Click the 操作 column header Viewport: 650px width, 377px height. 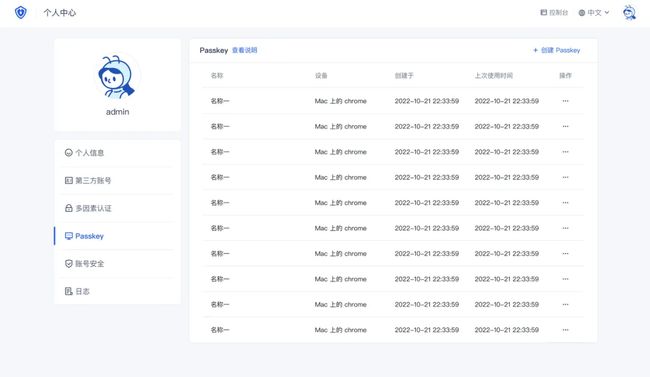(x=565, y=75)
